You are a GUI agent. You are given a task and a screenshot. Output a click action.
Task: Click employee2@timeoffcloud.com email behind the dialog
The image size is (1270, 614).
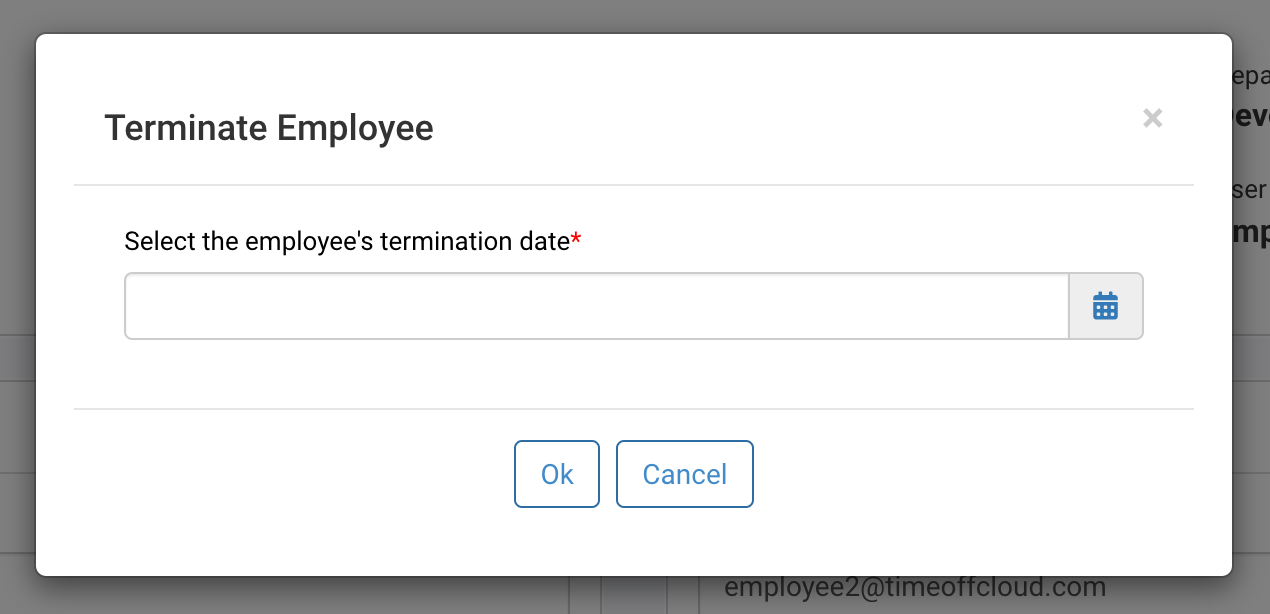[x=915, y=586]
